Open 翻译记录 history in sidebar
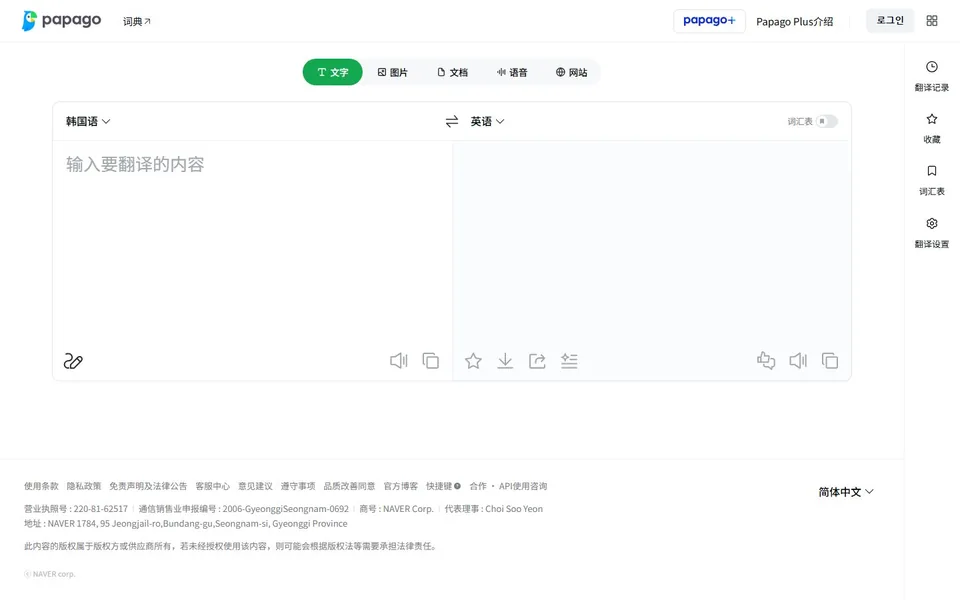This screenshot has height=600, width=960. click(x=932, y=76)
